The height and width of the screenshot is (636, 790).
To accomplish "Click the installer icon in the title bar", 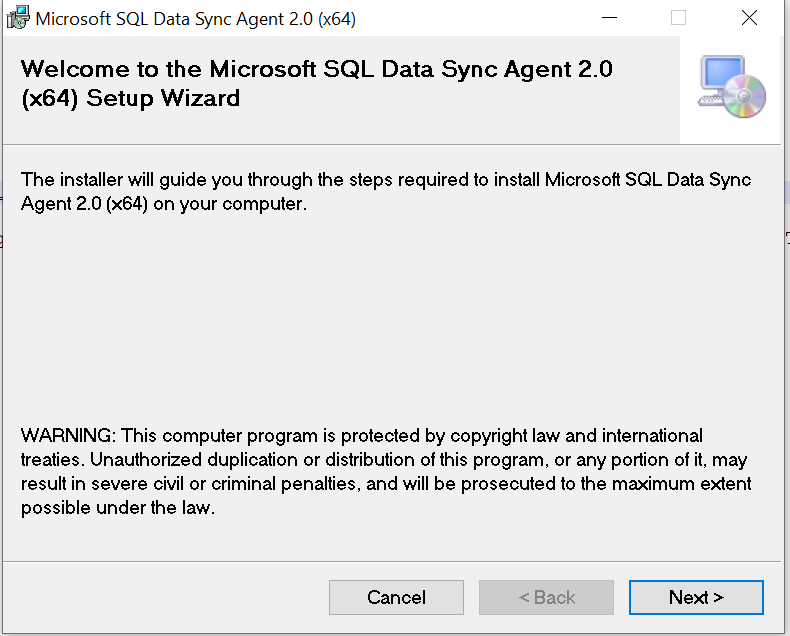I will click(18, 18).
